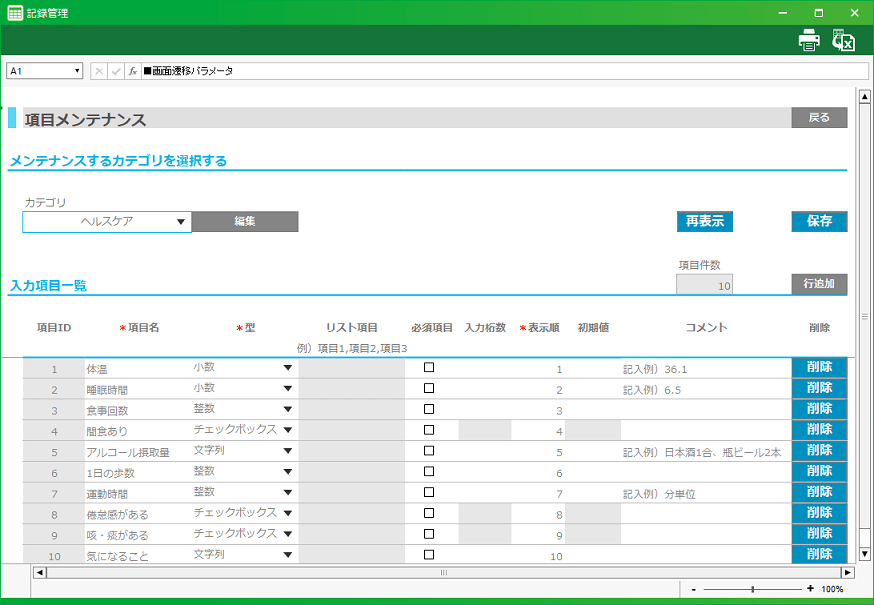Click the 戻る button at top right
The width and height of the screenshot is (874, 605).
(x=818, y=117)
